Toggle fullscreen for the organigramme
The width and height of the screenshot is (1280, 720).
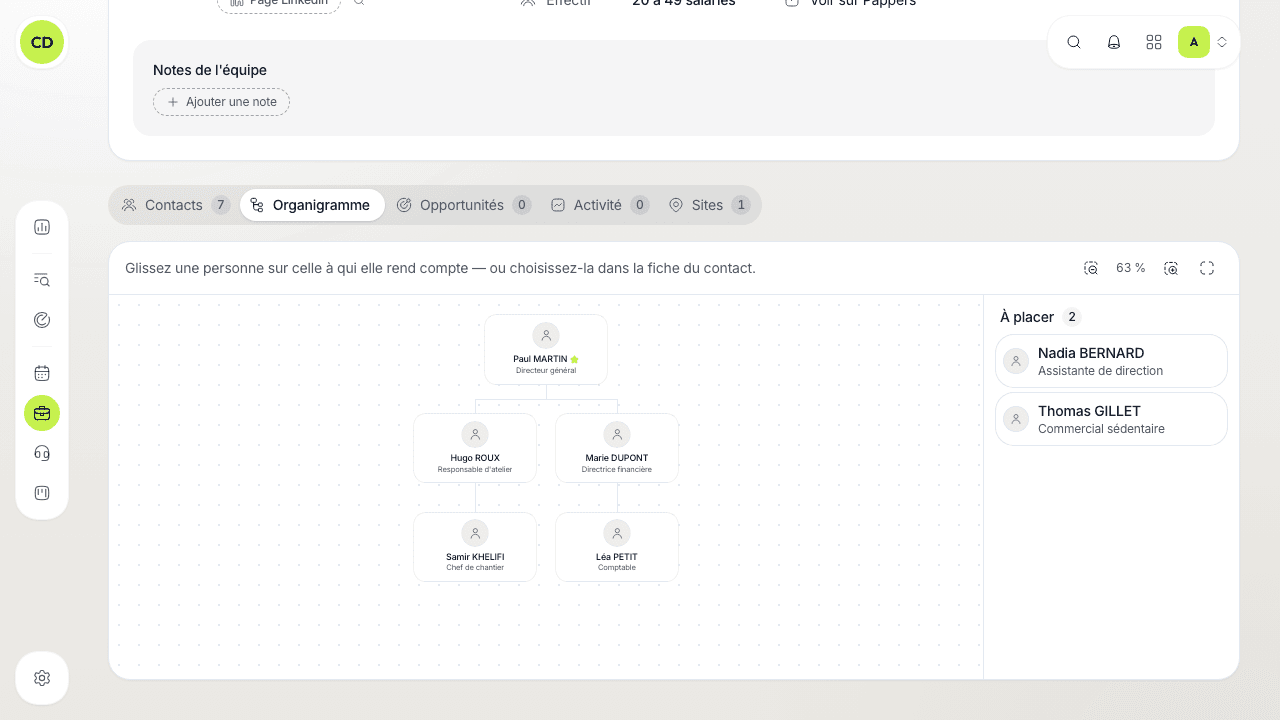pyautogui.click(x=1207, y=268)
